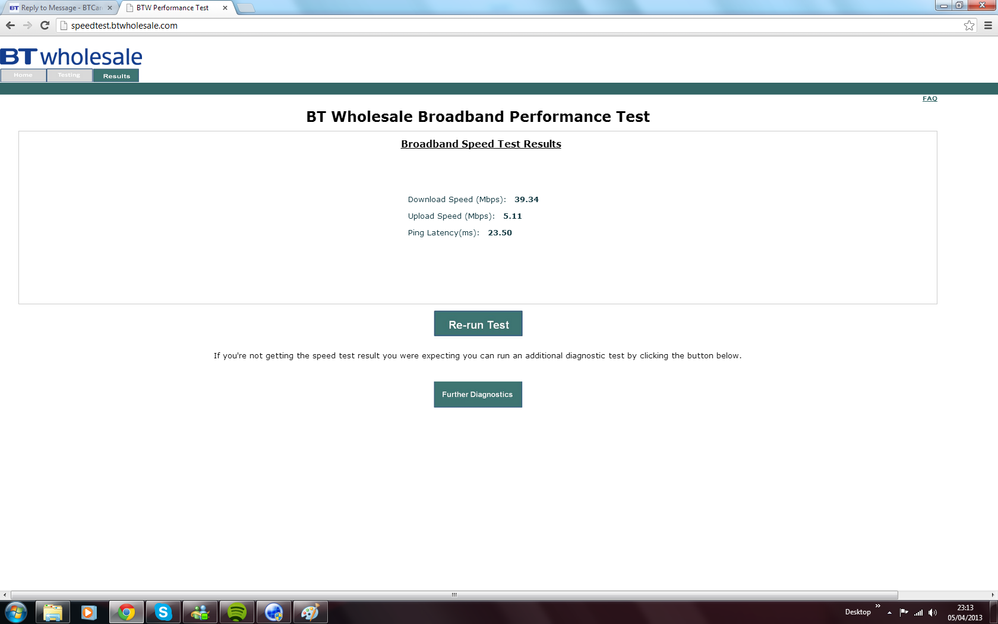The height and width of the screenshot is (624, 998).
Task: Expand the Desktop toolbar chevron
Action: point(878,606)
